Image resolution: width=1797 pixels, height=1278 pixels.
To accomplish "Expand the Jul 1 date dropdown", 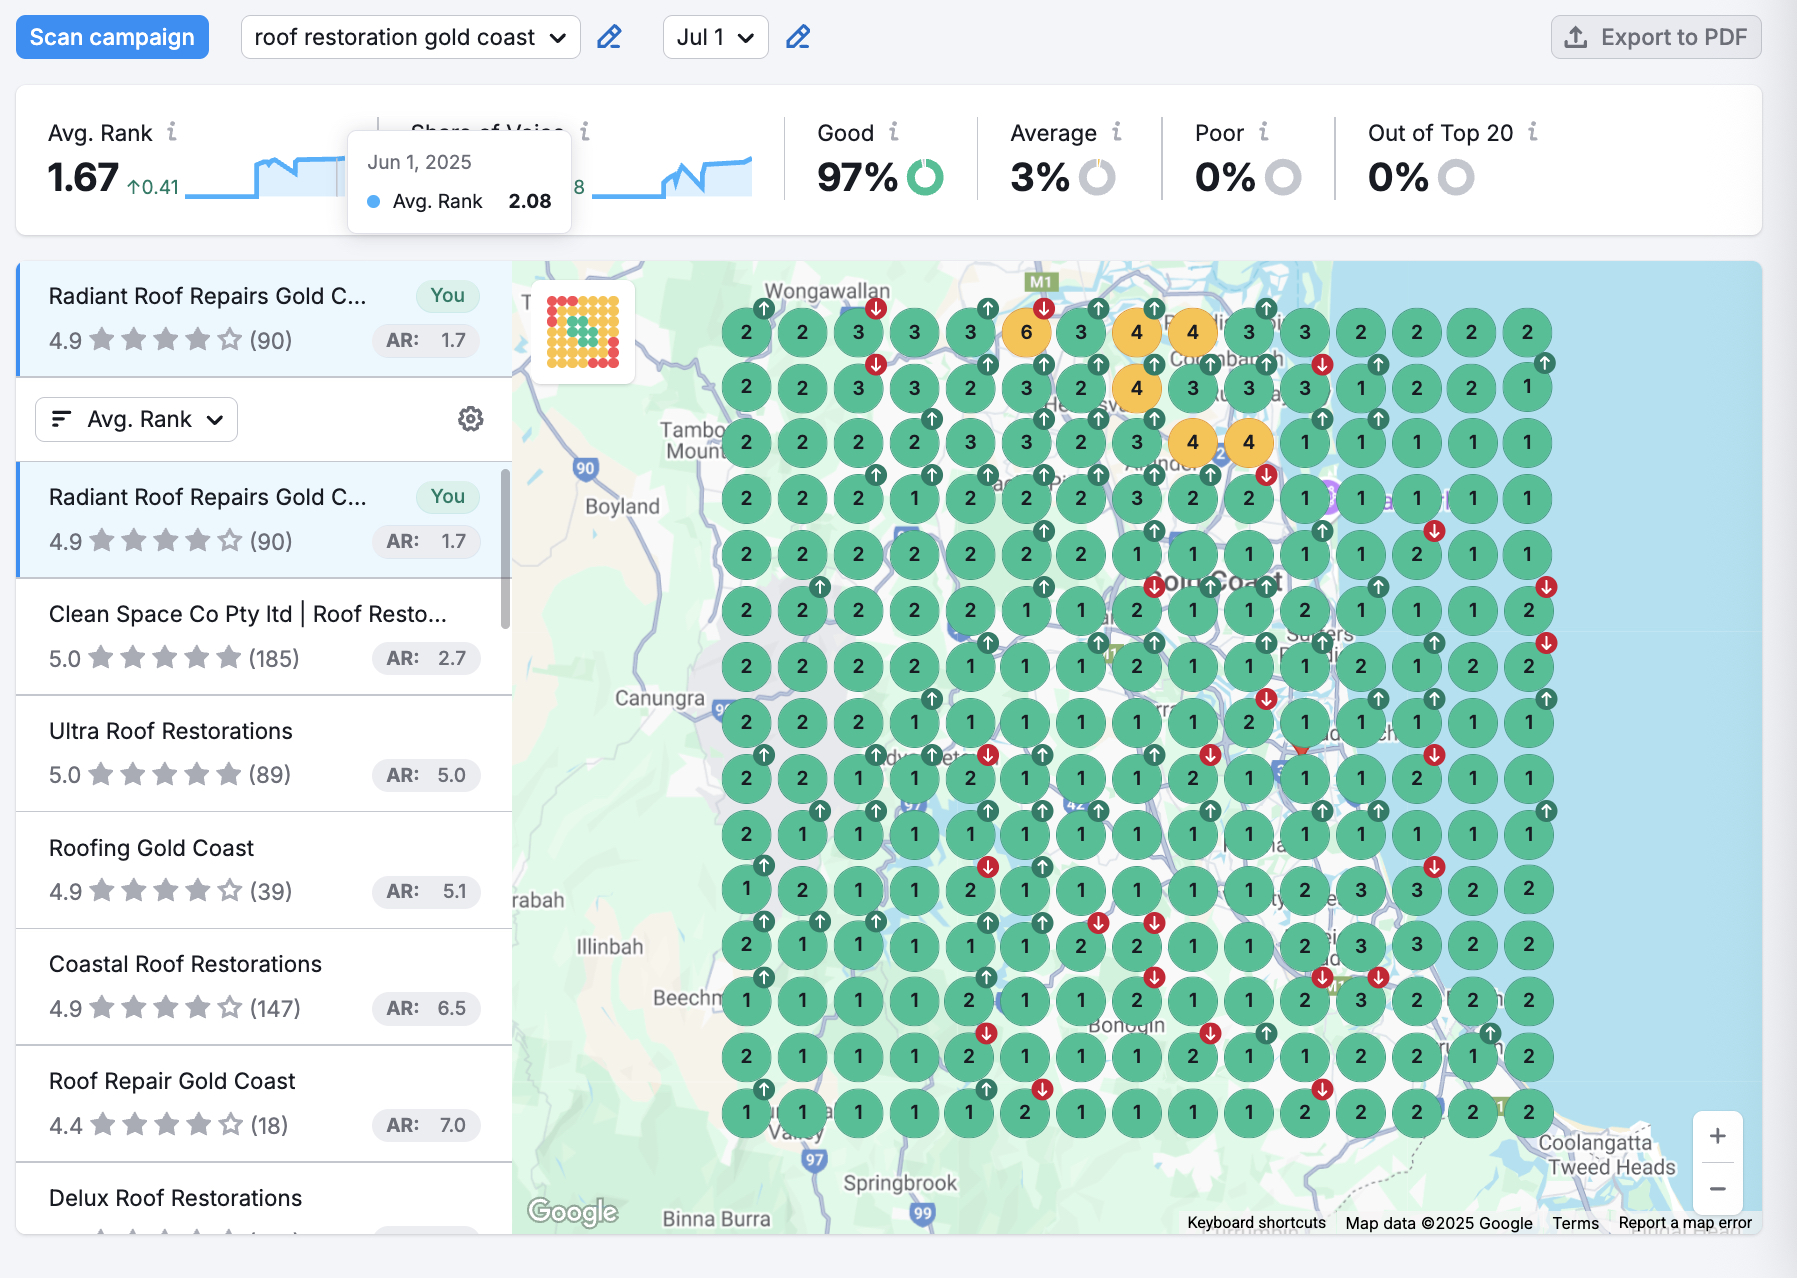I will pos(715,38).
